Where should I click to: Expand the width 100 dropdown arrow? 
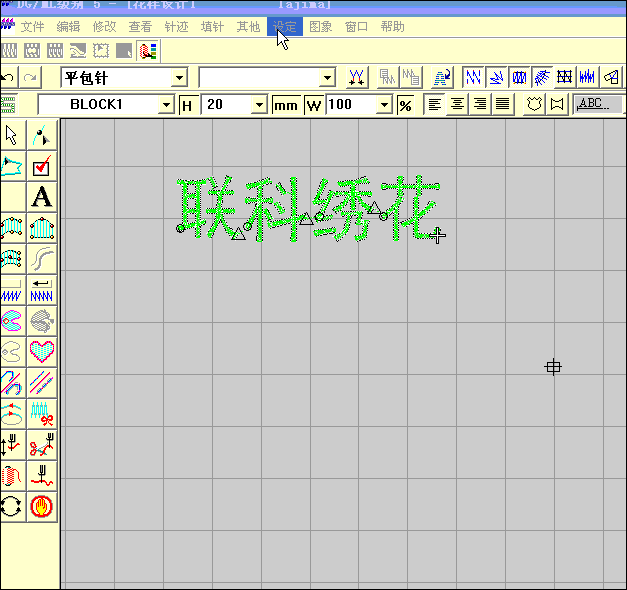click(384, 104)
